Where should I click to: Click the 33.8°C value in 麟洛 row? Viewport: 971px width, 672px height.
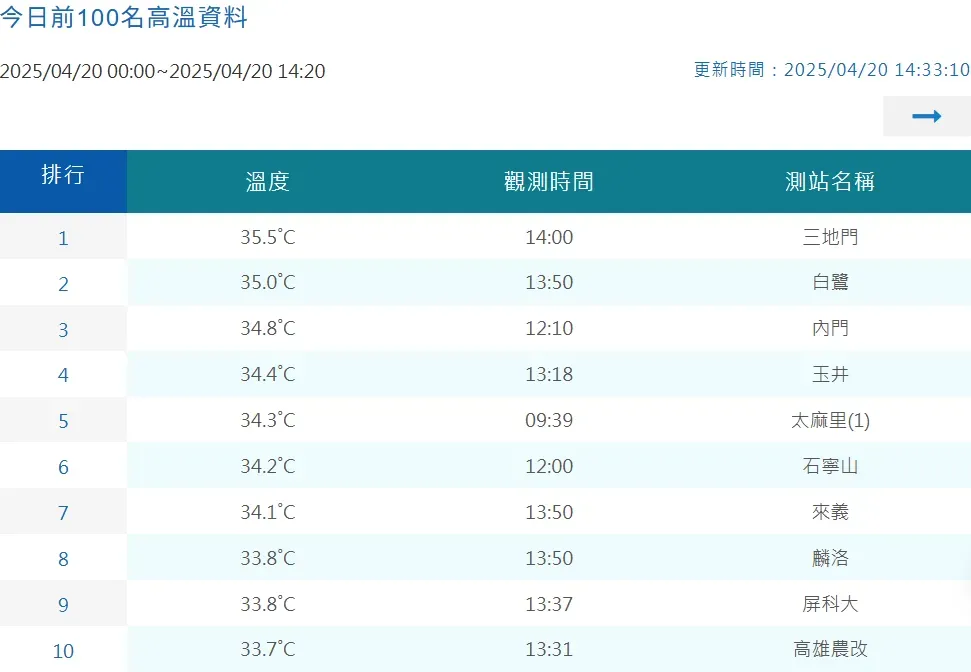(268, 558)
